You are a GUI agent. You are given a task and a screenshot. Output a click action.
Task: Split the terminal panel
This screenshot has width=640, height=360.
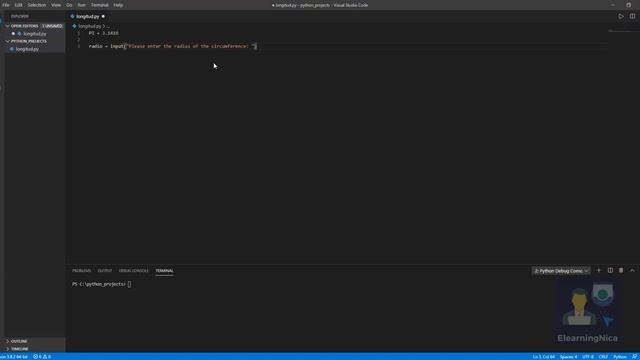pyautogui.click(x=610, y=270)
